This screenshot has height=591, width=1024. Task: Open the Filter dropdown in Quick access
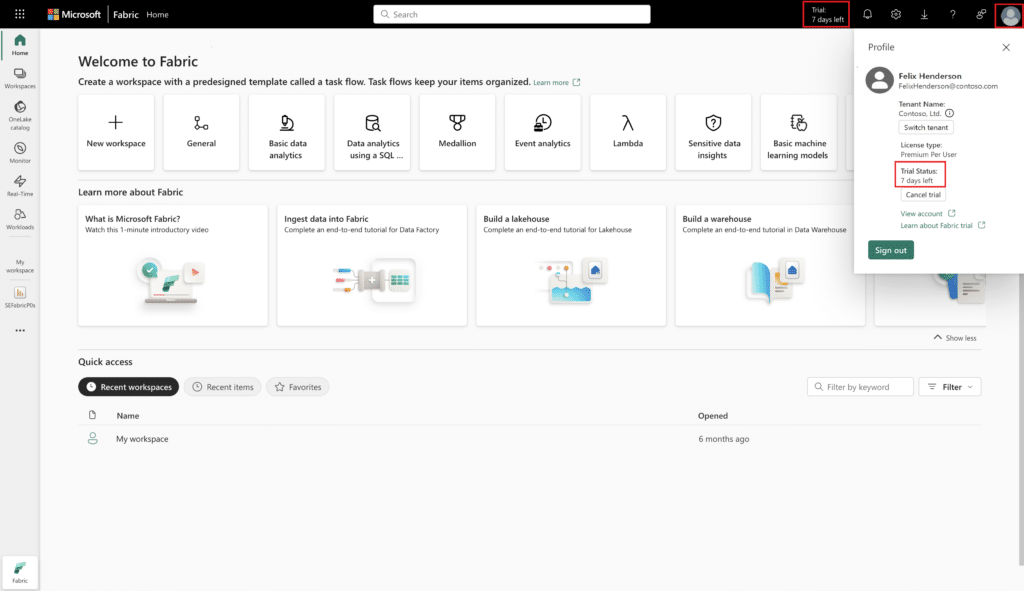pos(949,386)
